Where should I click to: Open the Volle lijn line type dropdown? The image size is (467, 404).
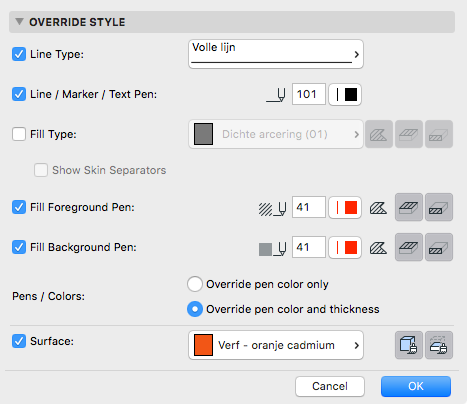(276, 54)
